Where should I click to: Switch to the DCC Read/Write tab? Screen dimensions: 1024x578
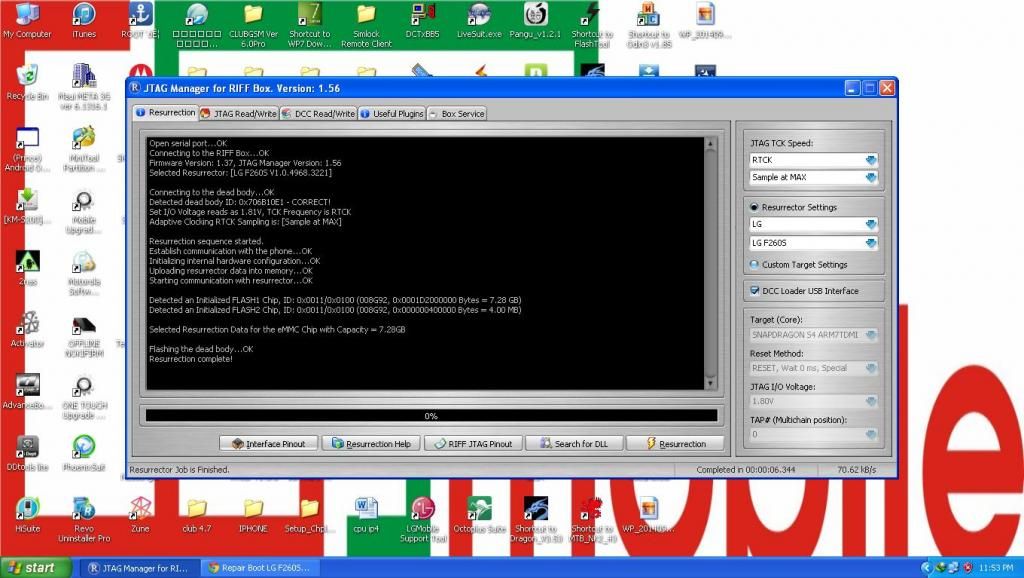coord(318,114)
